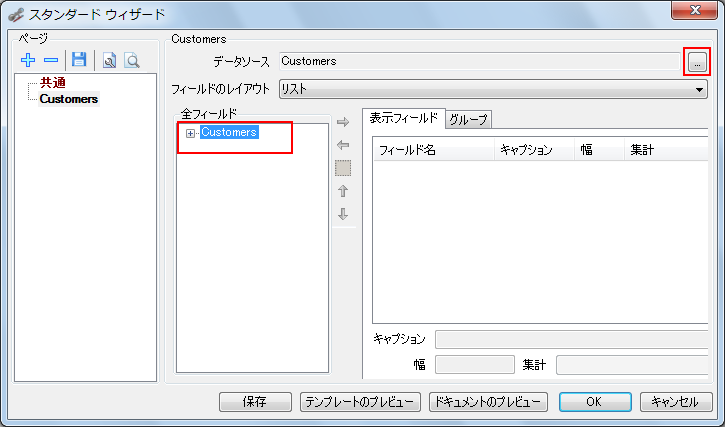The height and width of the screenshot is (427, 725).
Task: Select the 表示フィールド tab
Action: click(403, 118)
